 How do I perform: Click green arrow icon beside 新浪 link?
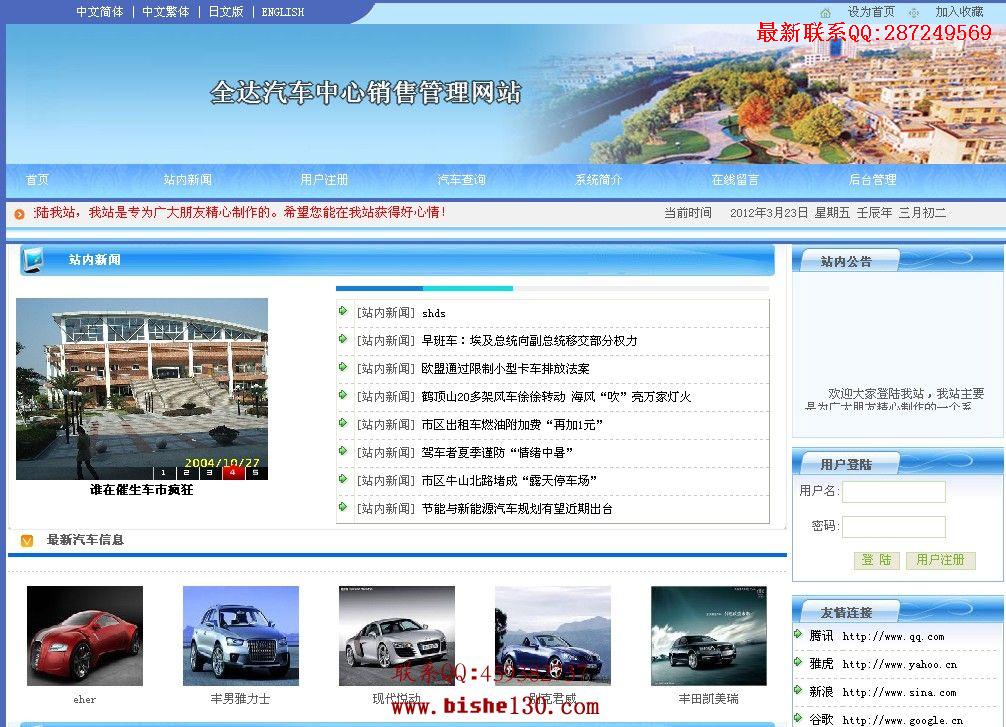(x=798, y=690)
